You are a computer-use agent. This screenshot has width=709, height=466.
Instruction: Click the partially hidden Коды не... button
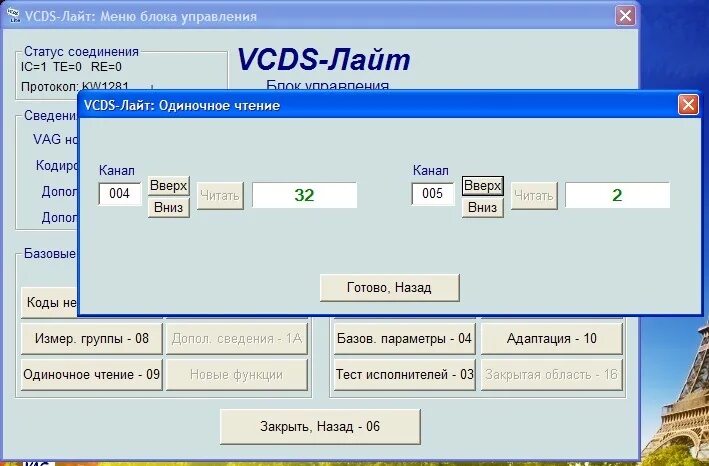point(50,302)
